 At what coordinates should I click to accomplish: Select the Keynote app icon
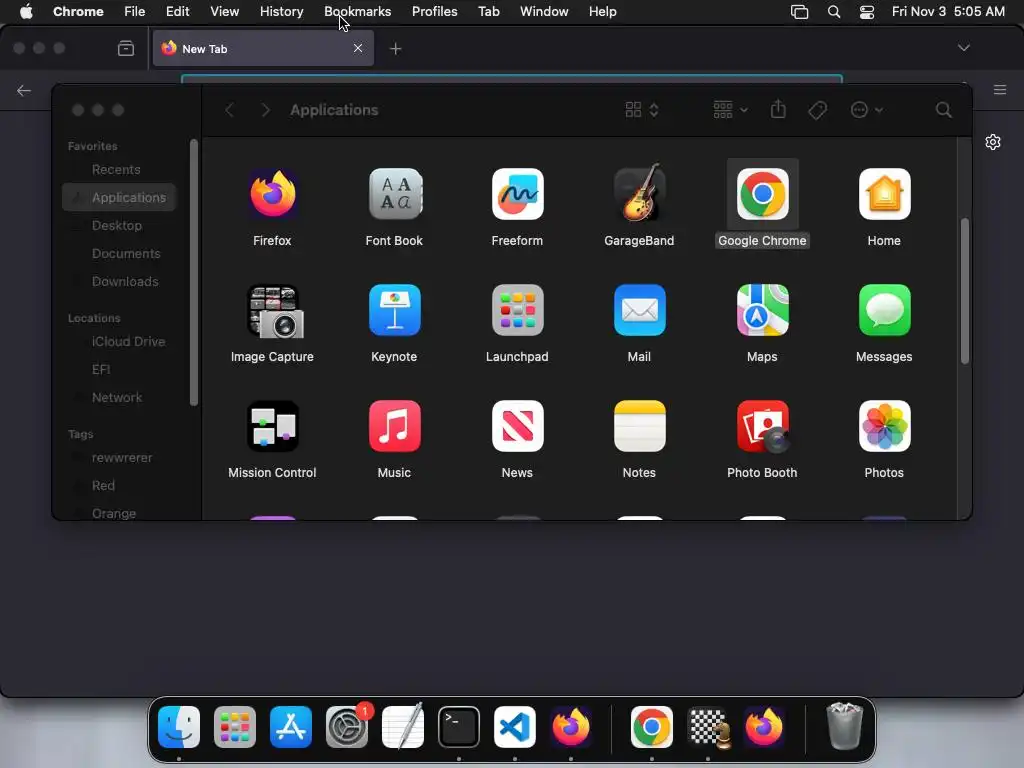point(394,310)
